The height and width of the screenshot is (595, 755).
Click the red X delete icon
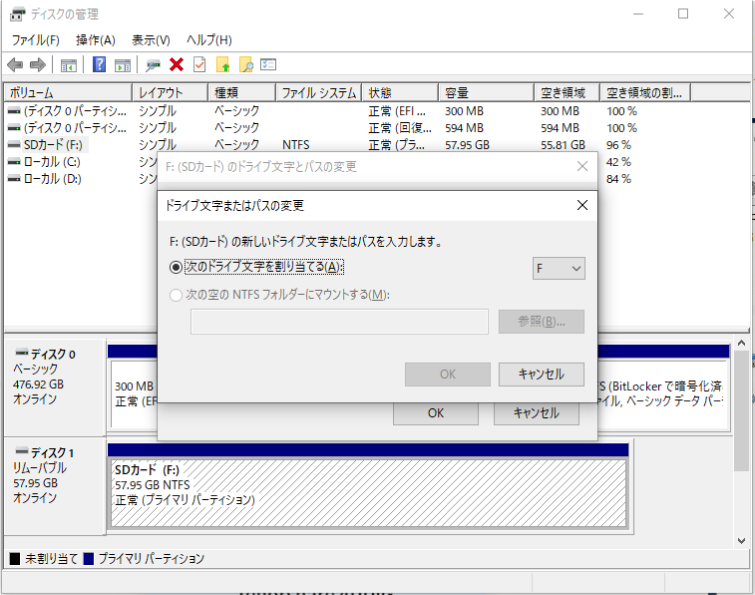(176, 65)
